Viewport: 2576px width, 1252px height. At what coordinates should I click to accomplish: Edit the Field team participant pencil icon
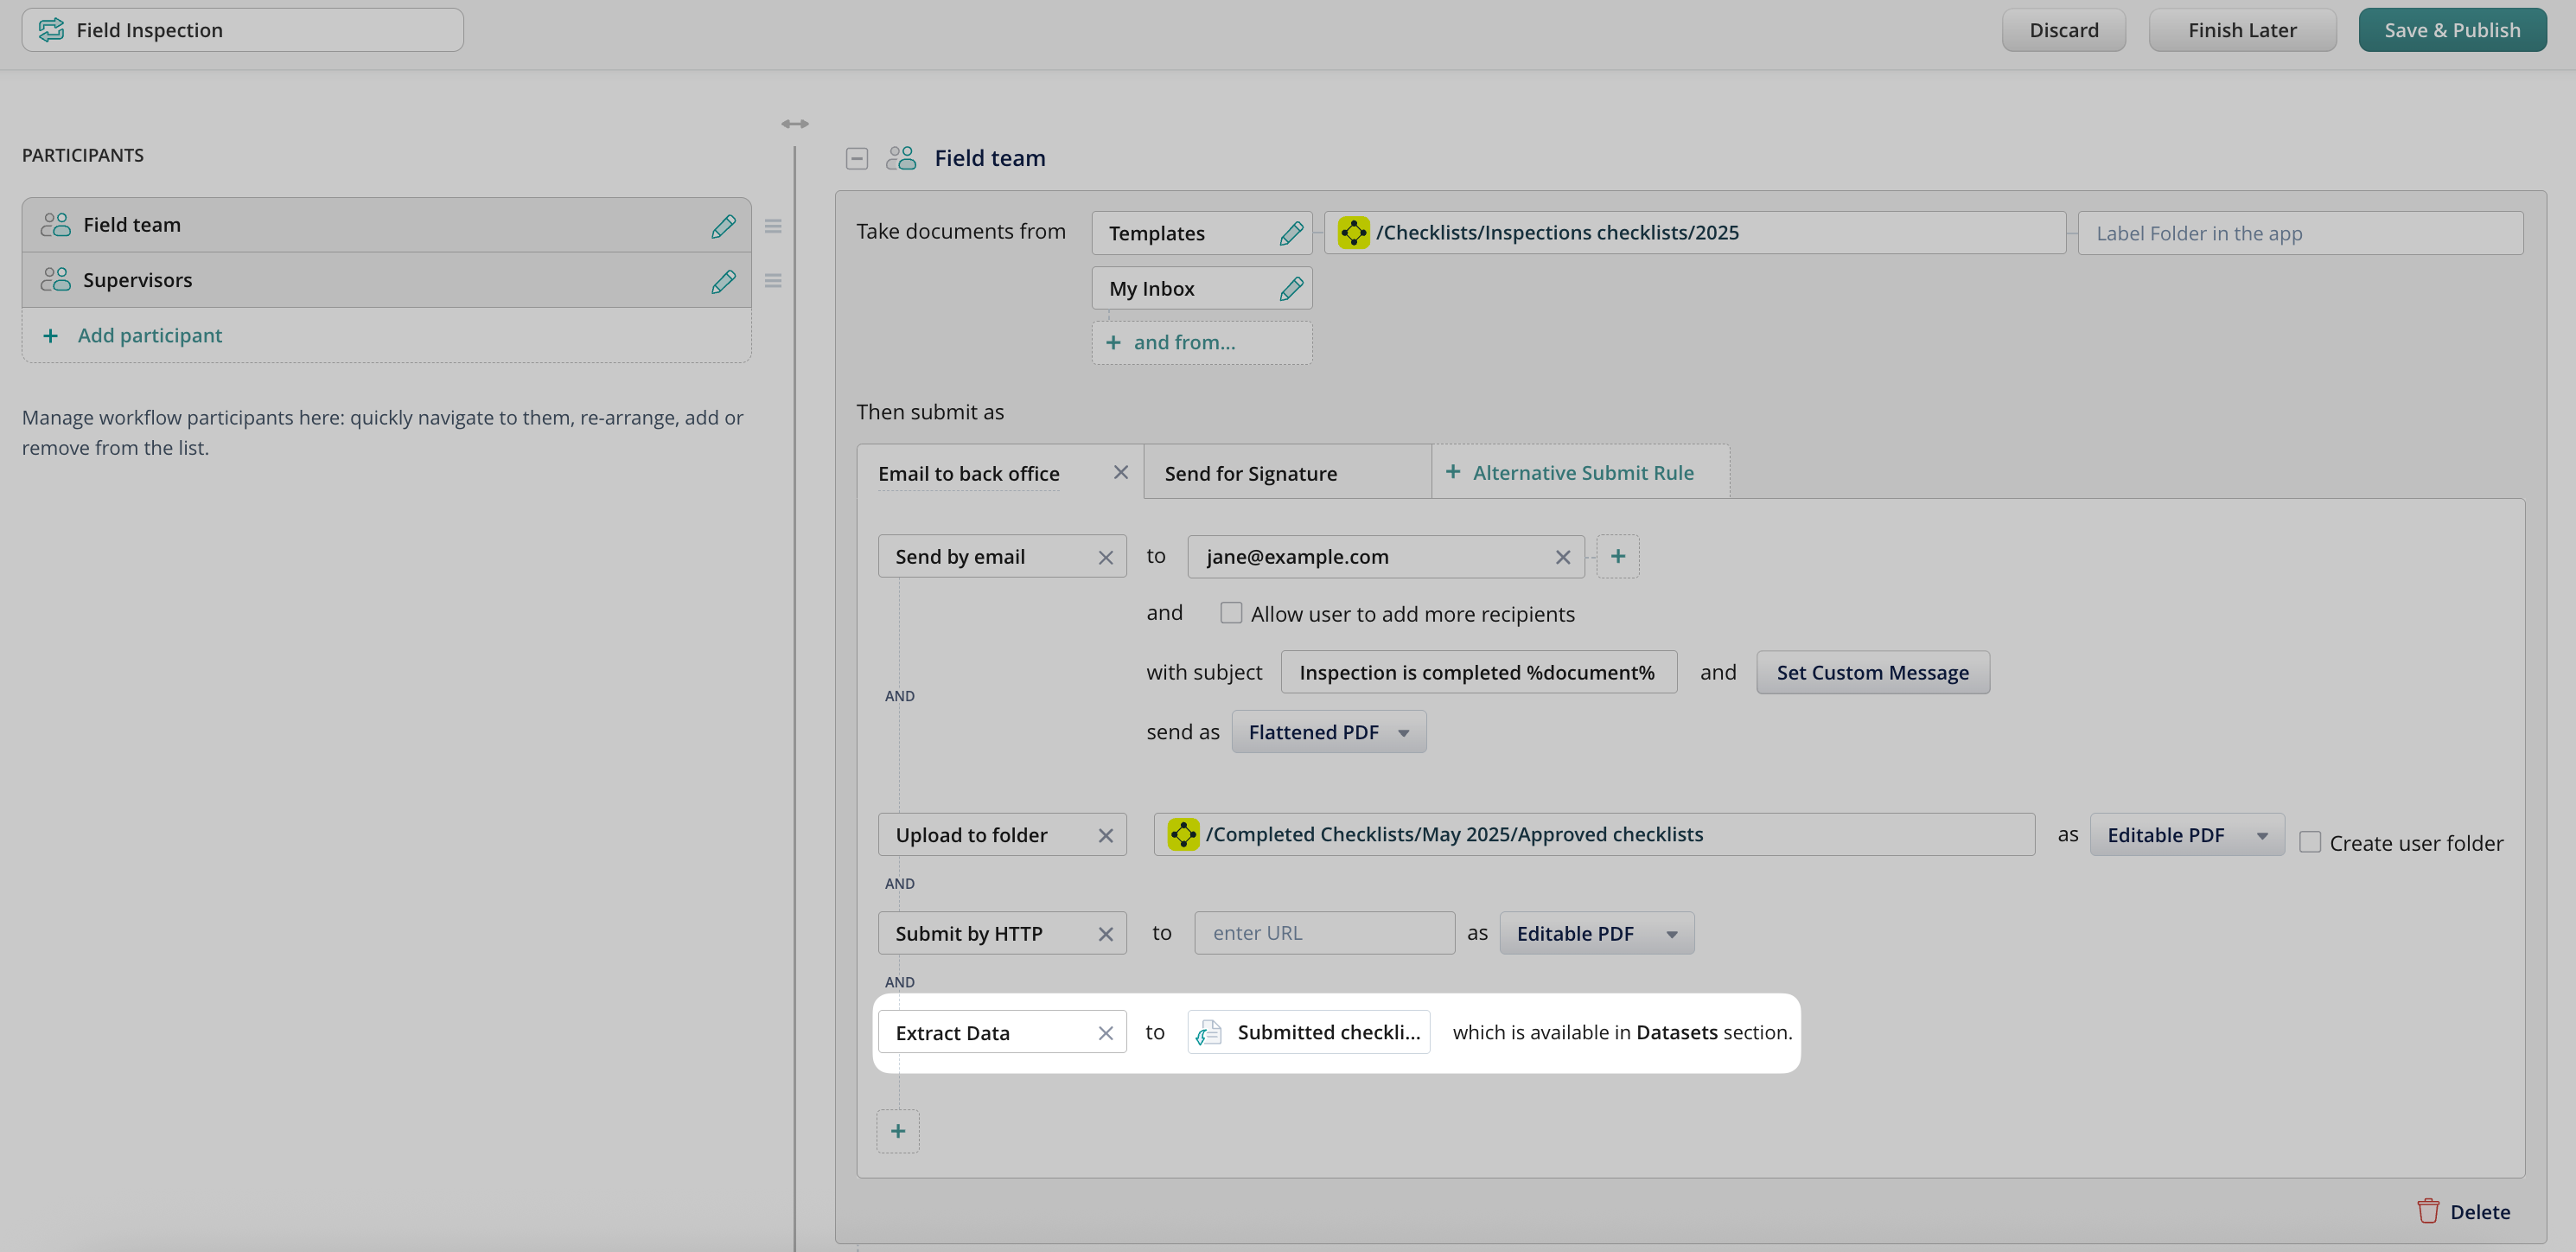click(x=723, y=226)
